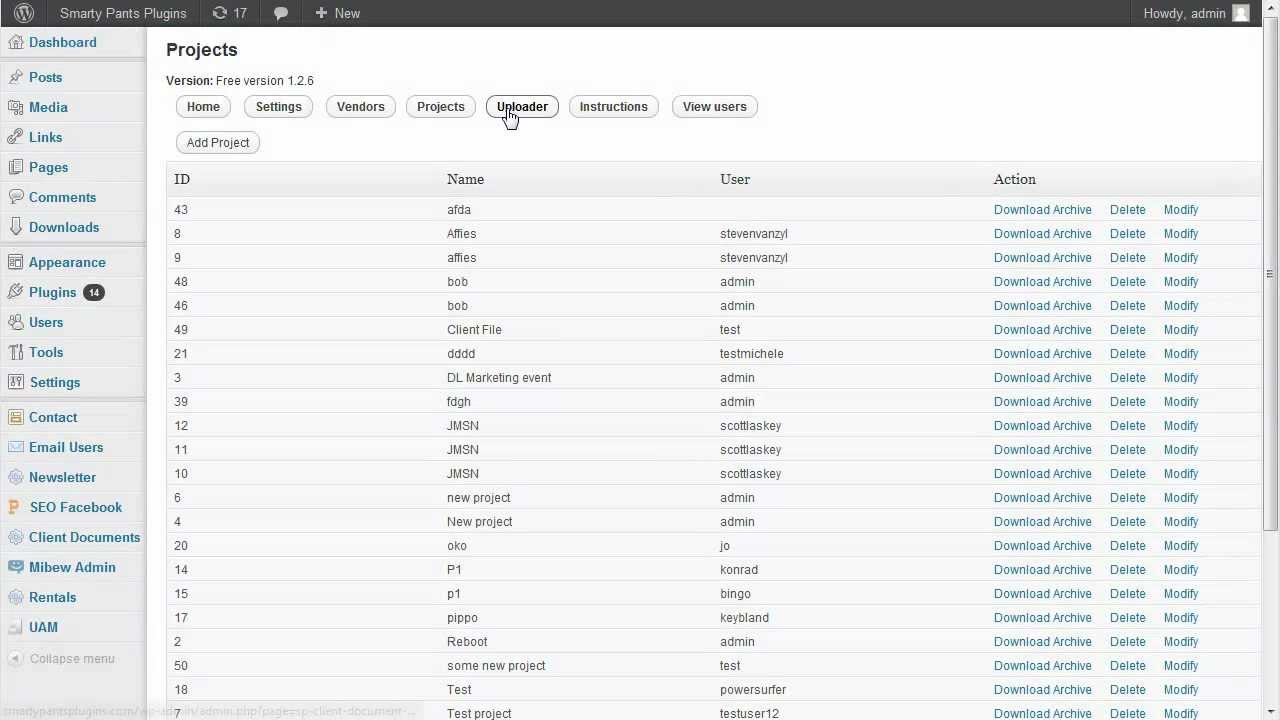The width and height of the screenshot is (1280, 720).
Task: Open the Home tab
Action: click(203, 107)
